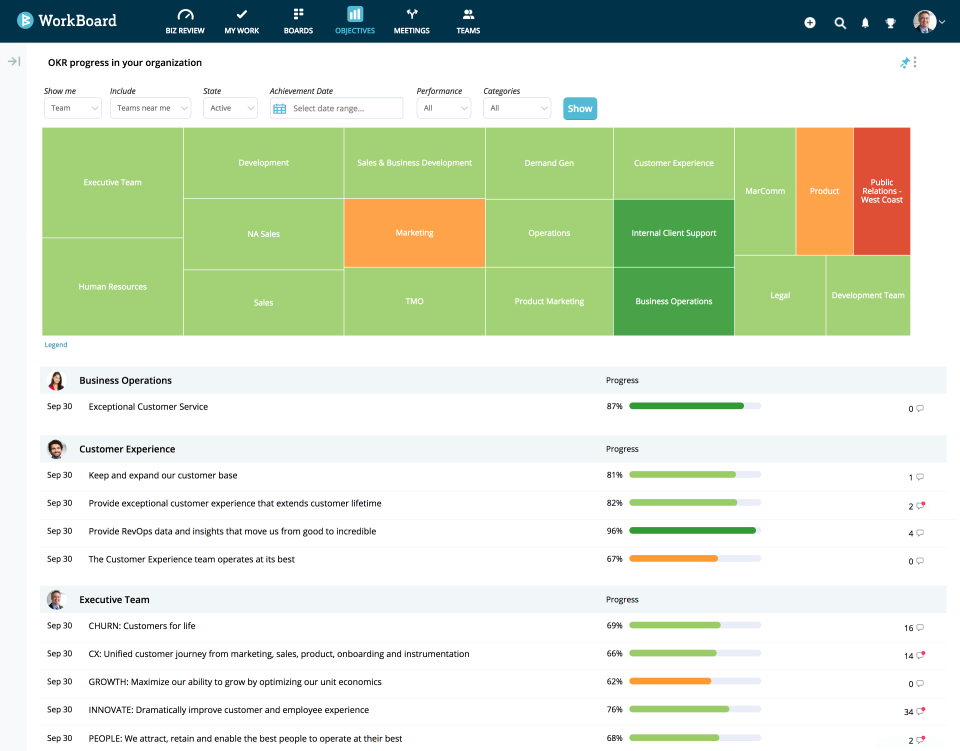The image size is (960, 751).
Task: Open the user profile menu
Action: [x=925, y=20]
